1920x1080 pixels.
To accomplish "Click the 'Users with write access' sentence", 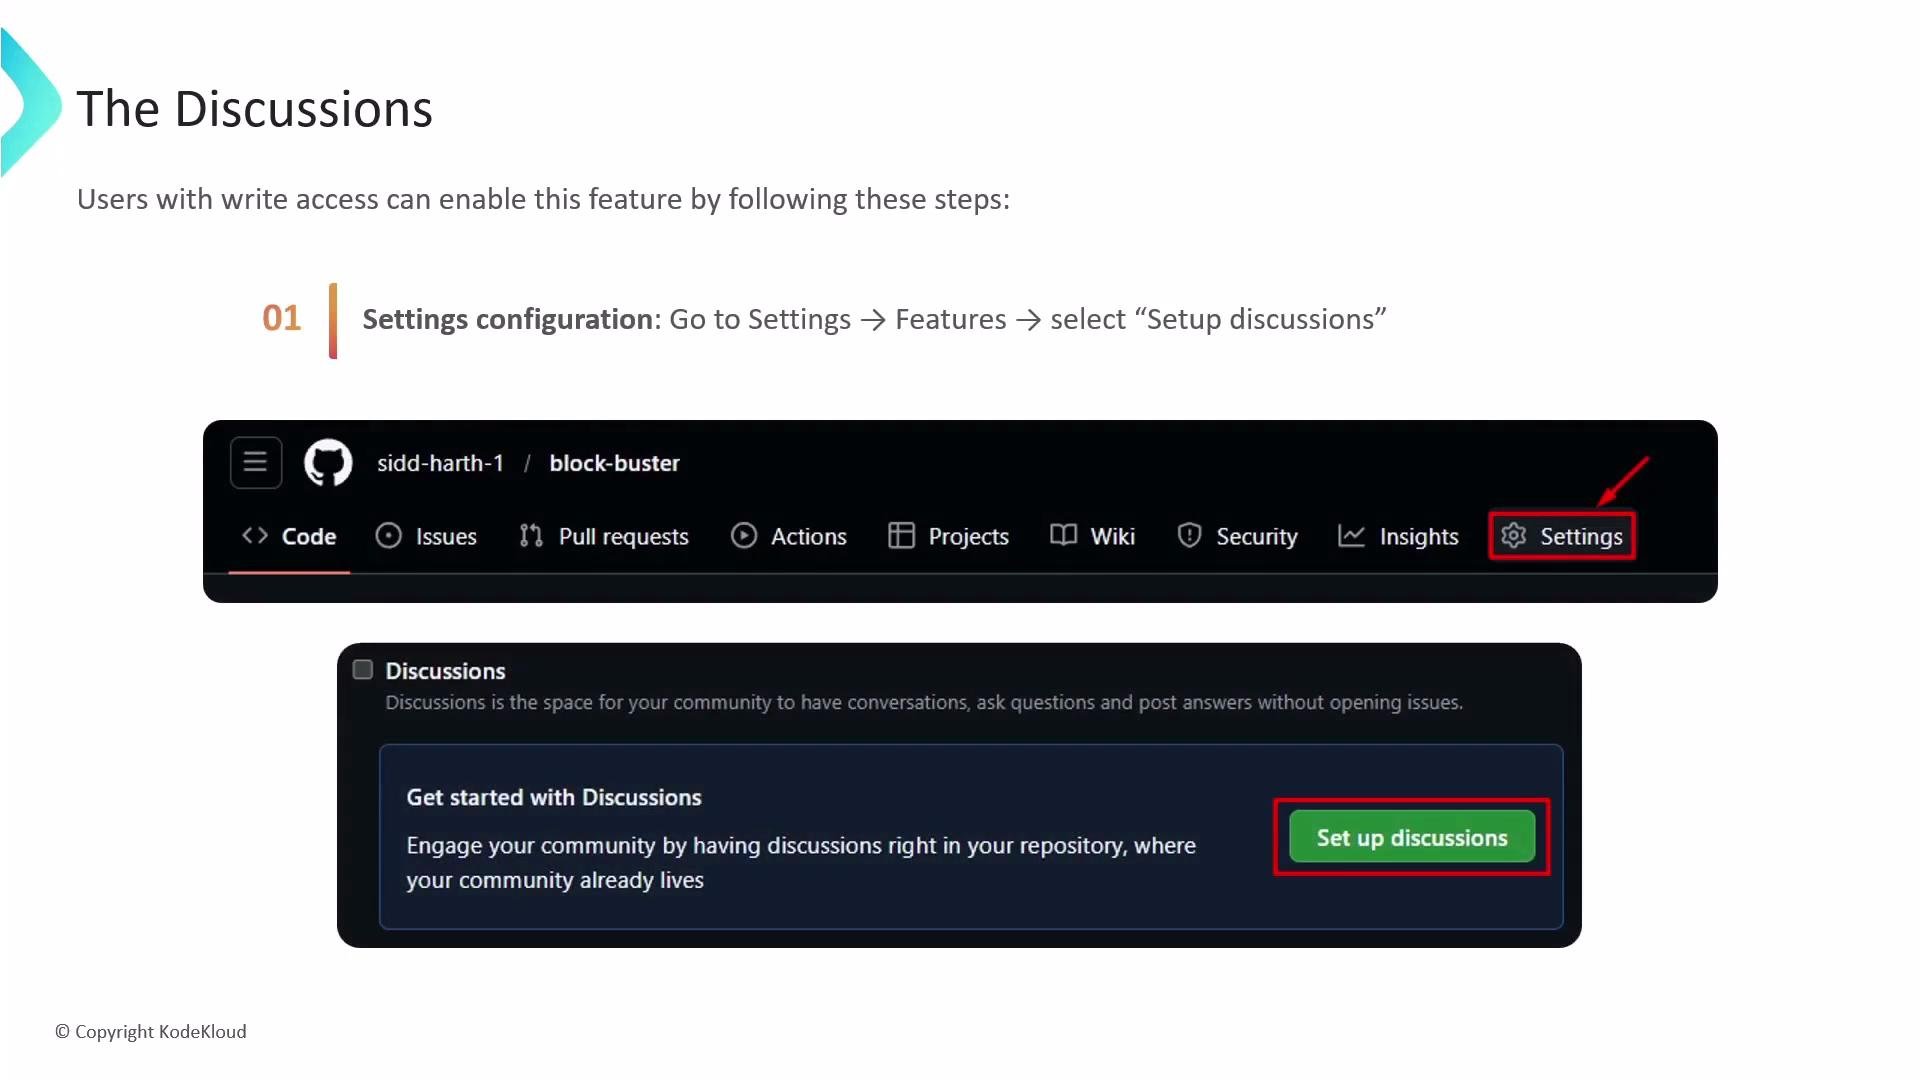I will 543,199.
